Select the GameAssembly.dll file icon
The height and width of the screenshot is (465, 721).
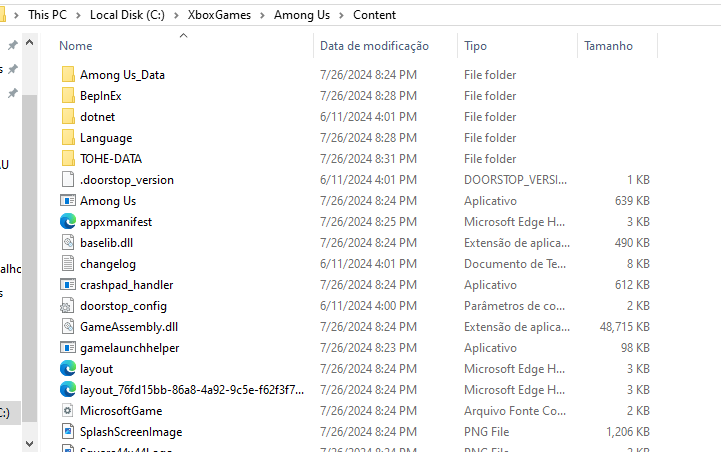click(67, 327)
